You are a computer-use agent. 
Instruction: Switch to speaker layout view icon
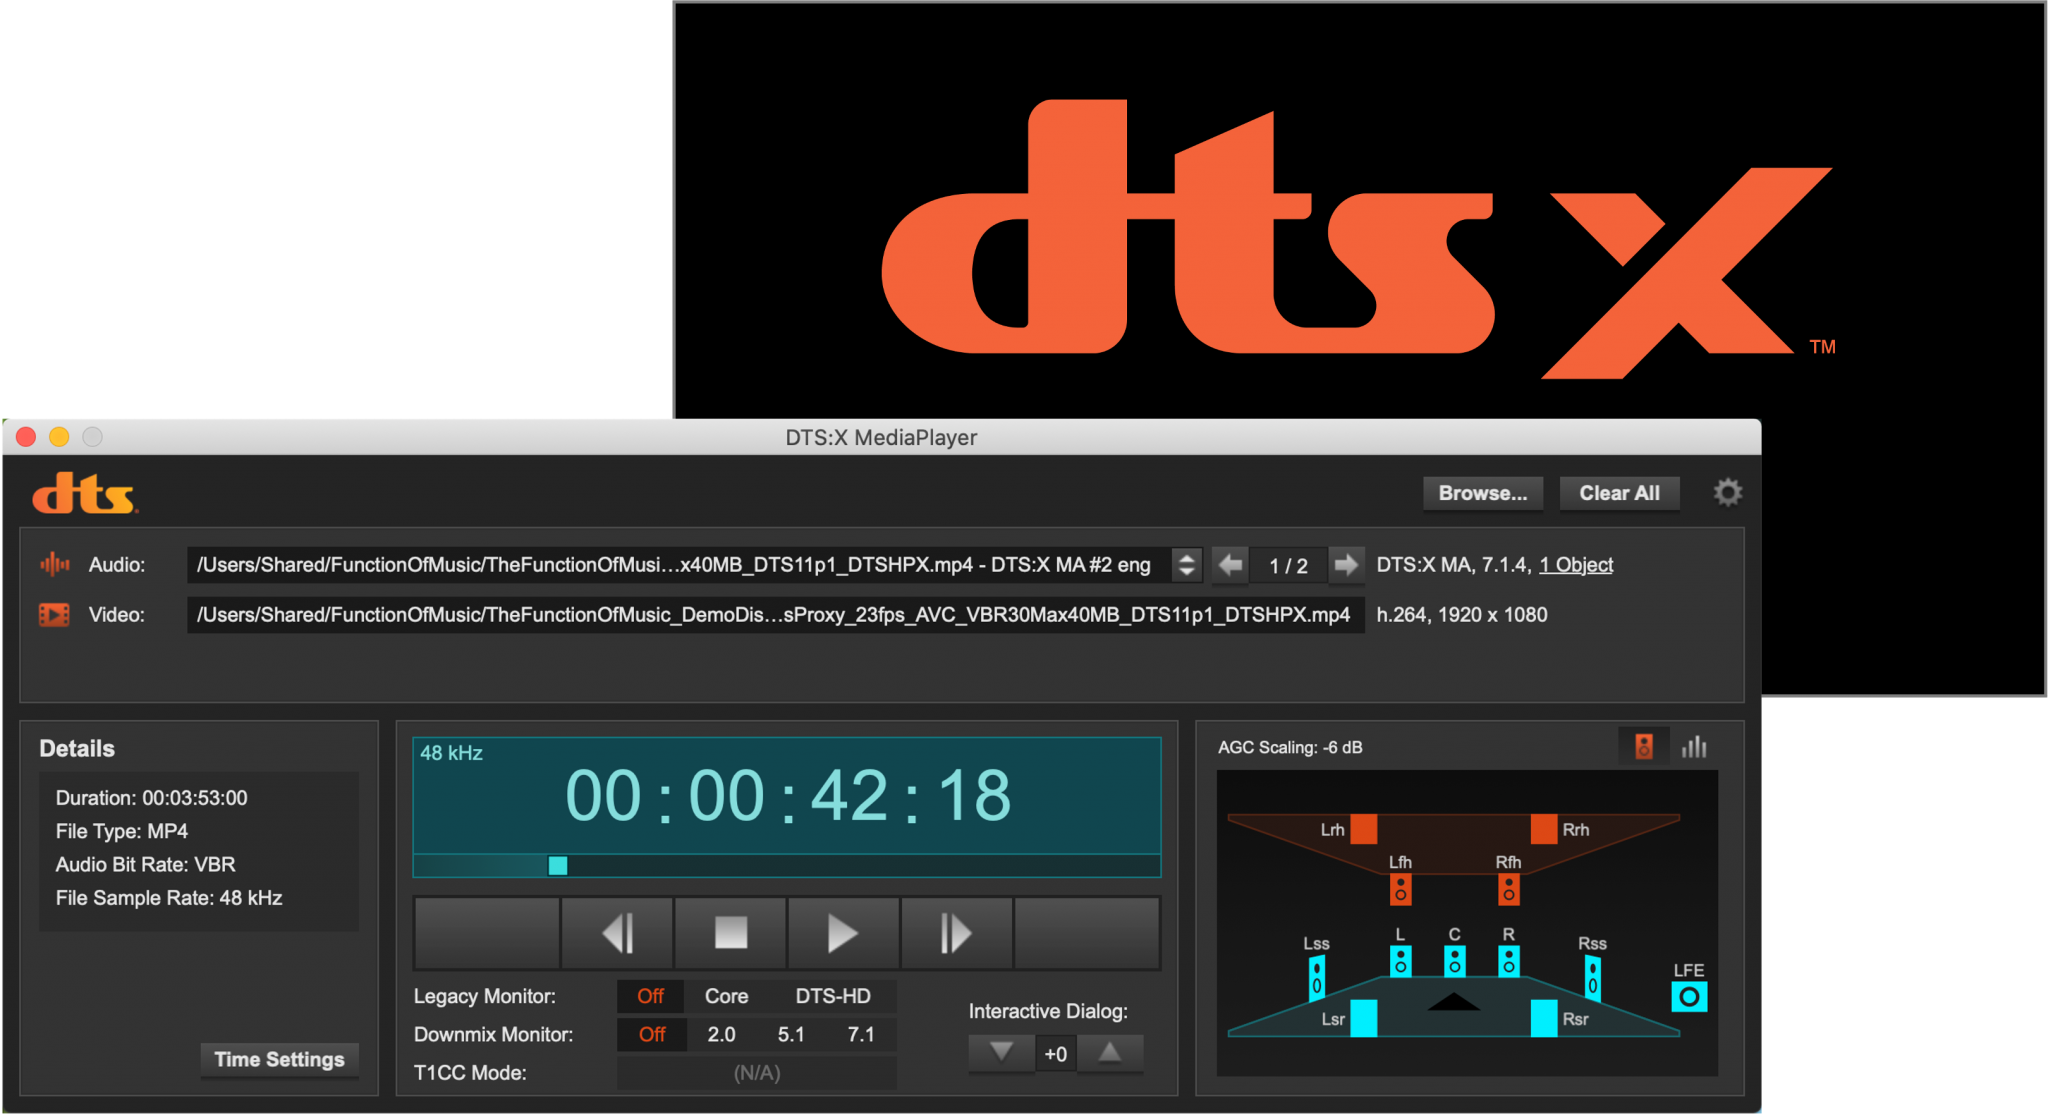(1643, 747)
